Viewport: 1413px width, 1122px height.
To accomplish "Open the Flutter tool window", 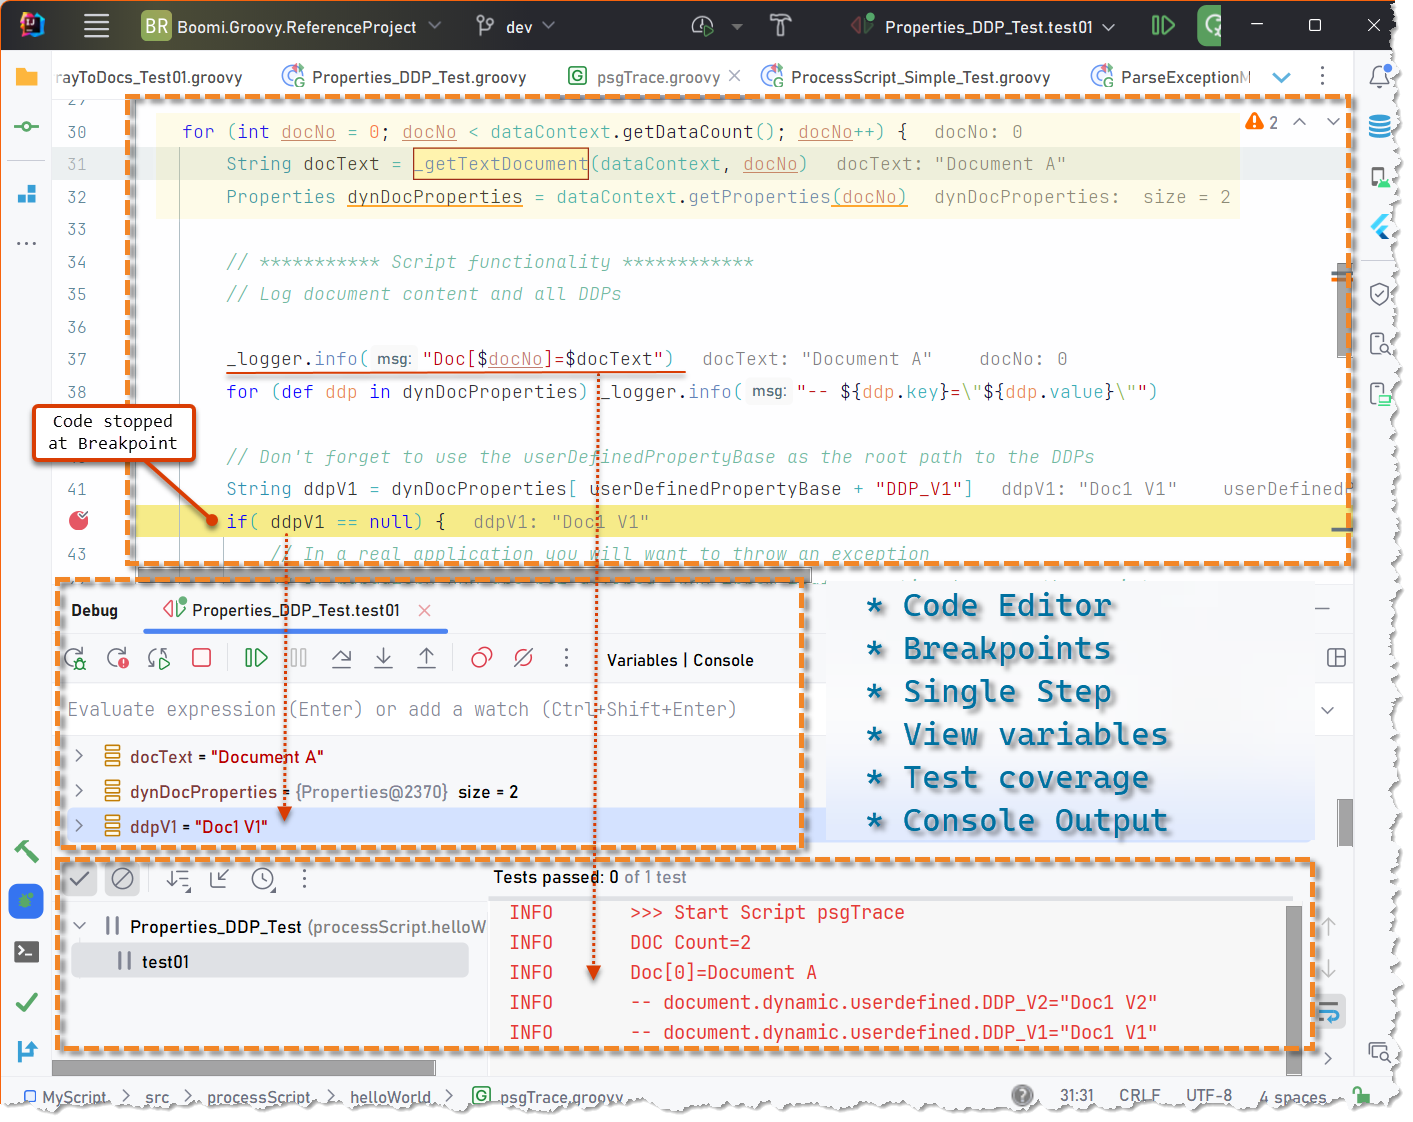I will [1380, 227].
